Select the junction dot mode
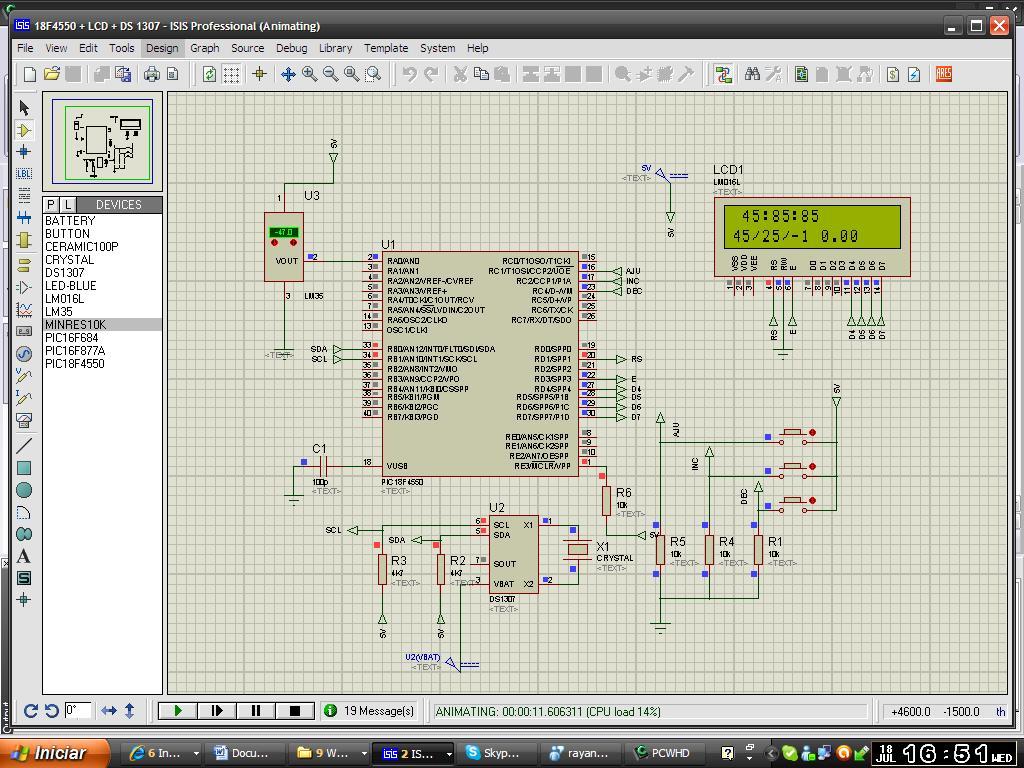The image size is (1024, 768). click(x=24, y=152)
